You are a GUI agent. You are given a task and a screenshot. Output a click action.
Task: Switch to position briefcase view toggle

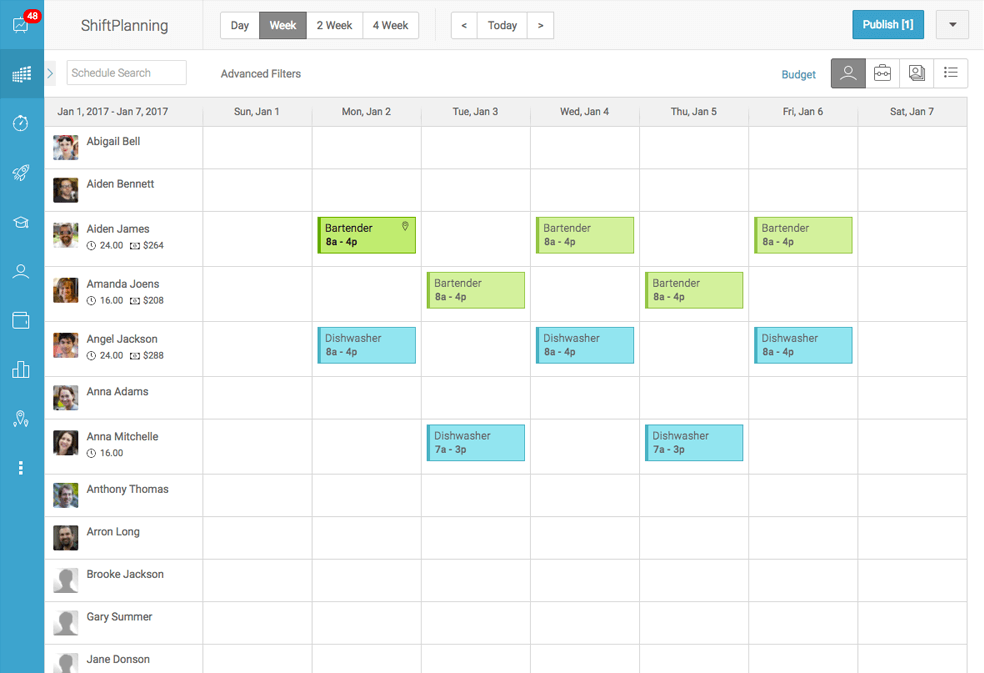[x=882, y=73]
